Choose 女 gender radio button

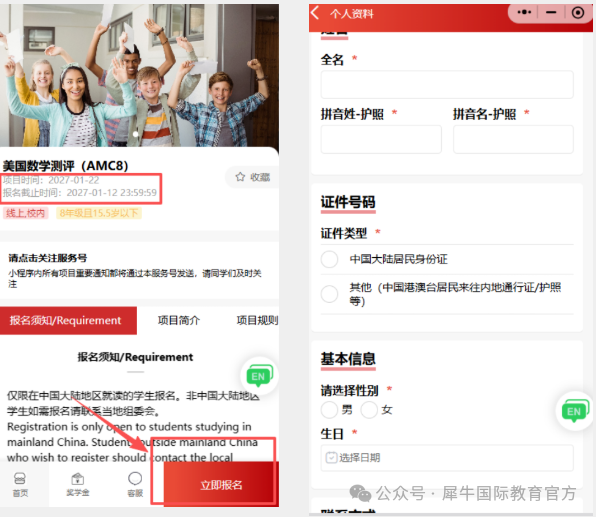pos(369,410)
